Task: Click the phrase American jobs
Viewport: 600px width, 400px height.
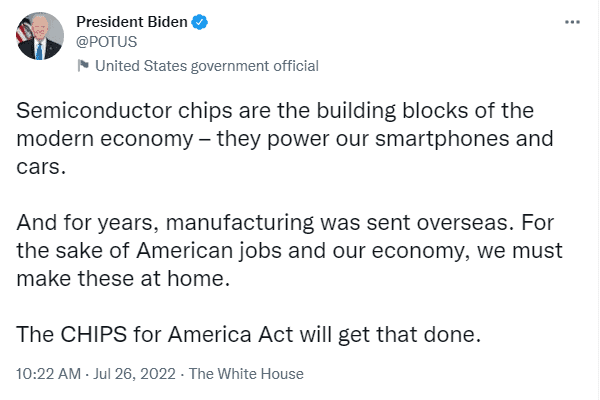Action: click(x=209, y=251)
